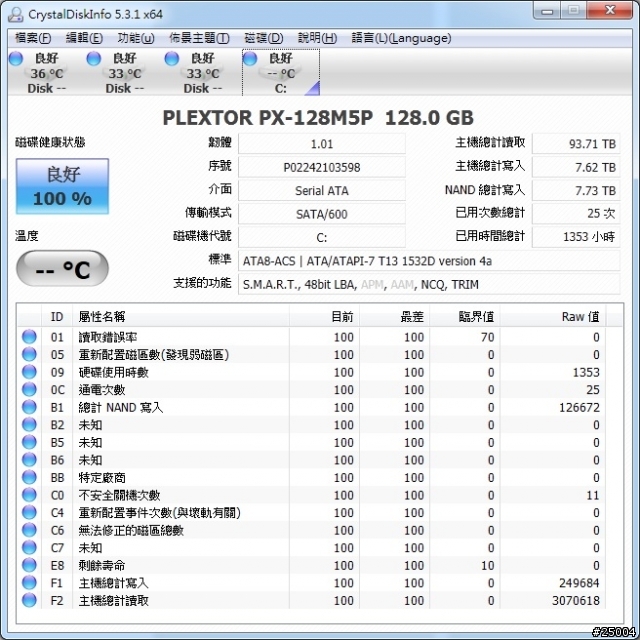The height and width of the screenshot is (640, 640).
Task: Open the 磁碟(D) menu
Action: (x=264, y=38)
